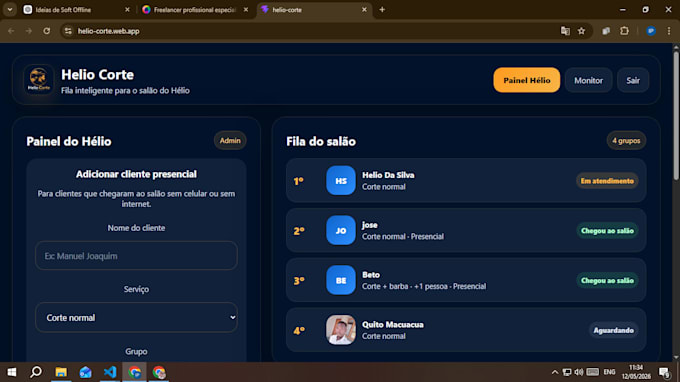
Task: Open the Painel Hélio view
Action: (x=526, y=80)
